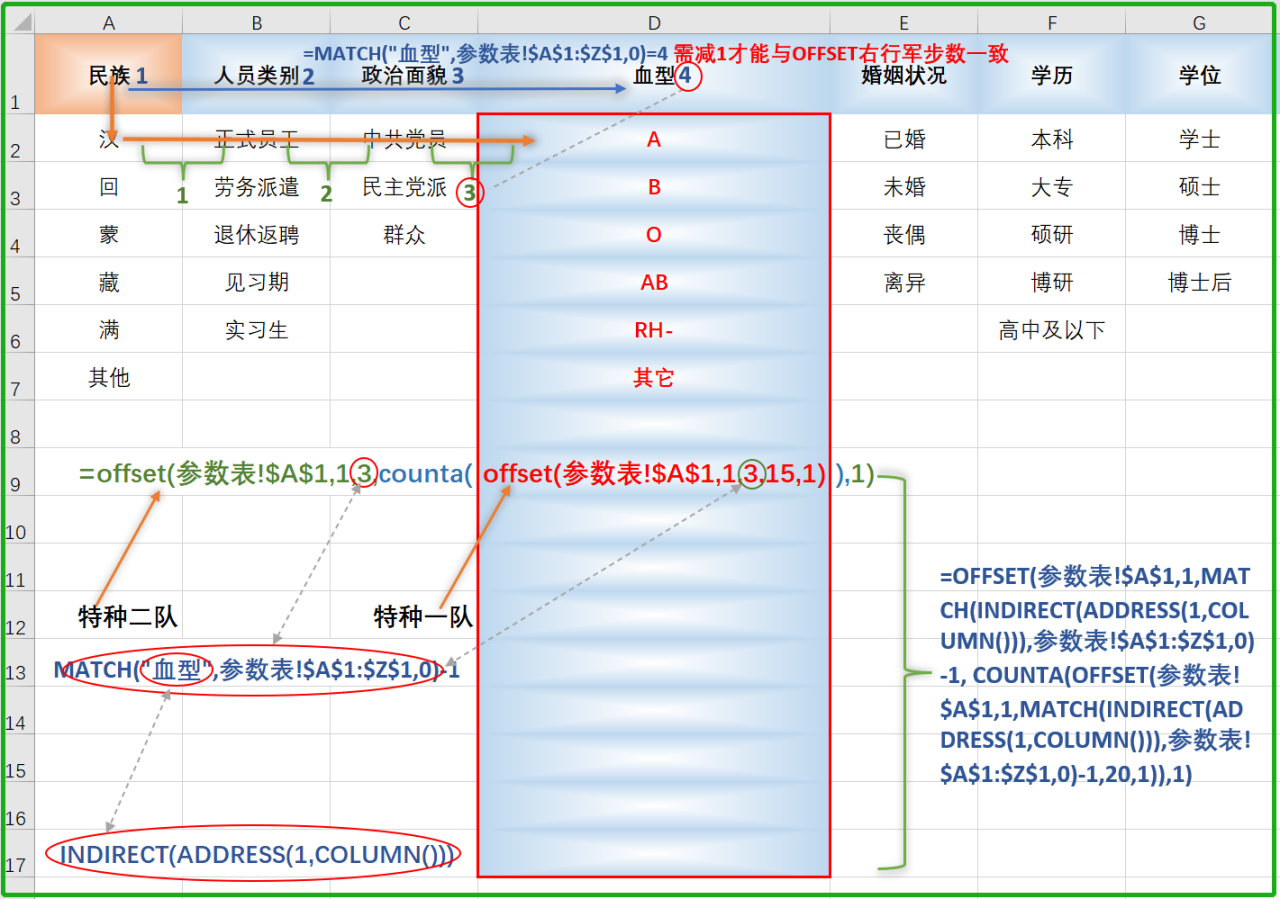This screenshot has width=1280, height=899.
Task: Select the 本科 cell
Action: tap(1052, 139)
